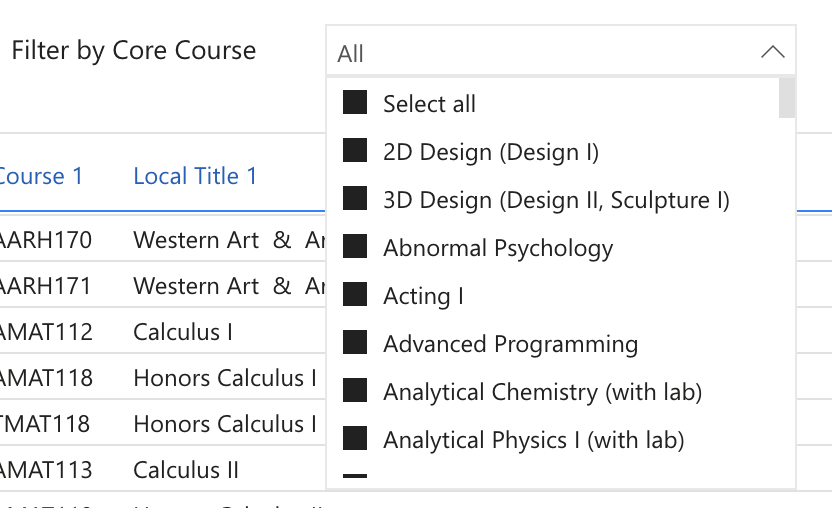Check the Select all checkbox

pos(355,103)
